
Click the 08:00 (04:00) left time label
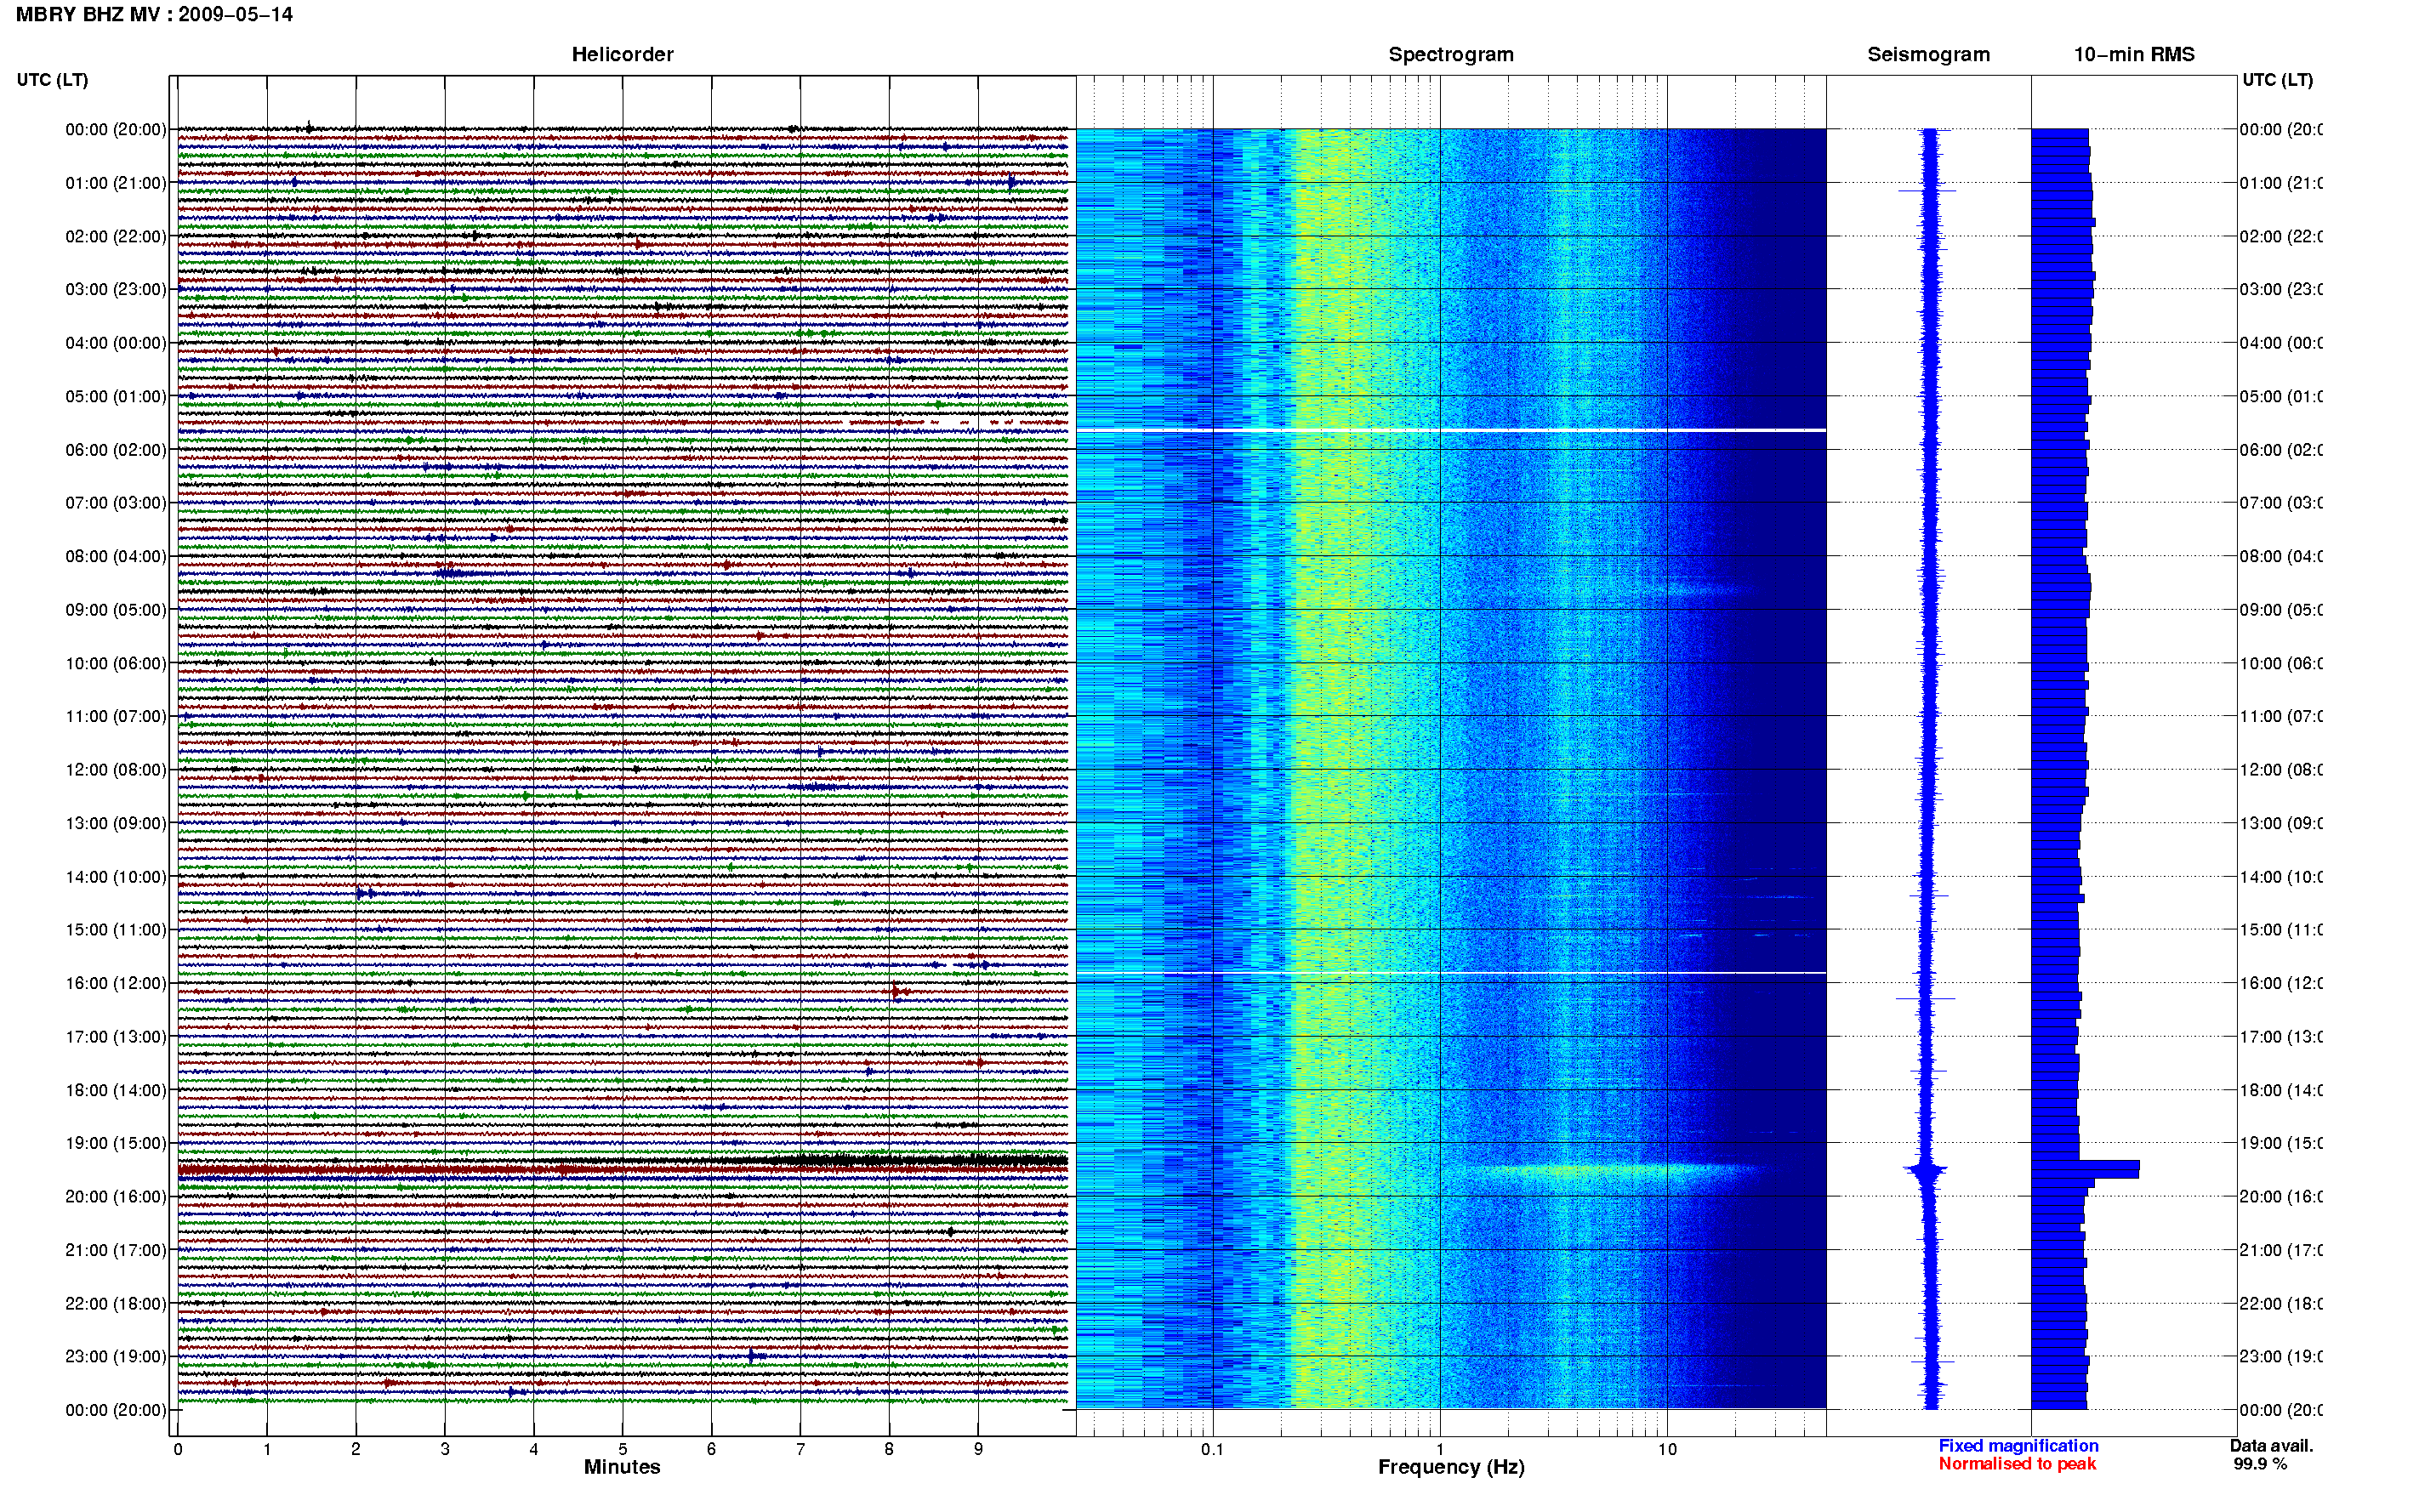tap(116, 557)
